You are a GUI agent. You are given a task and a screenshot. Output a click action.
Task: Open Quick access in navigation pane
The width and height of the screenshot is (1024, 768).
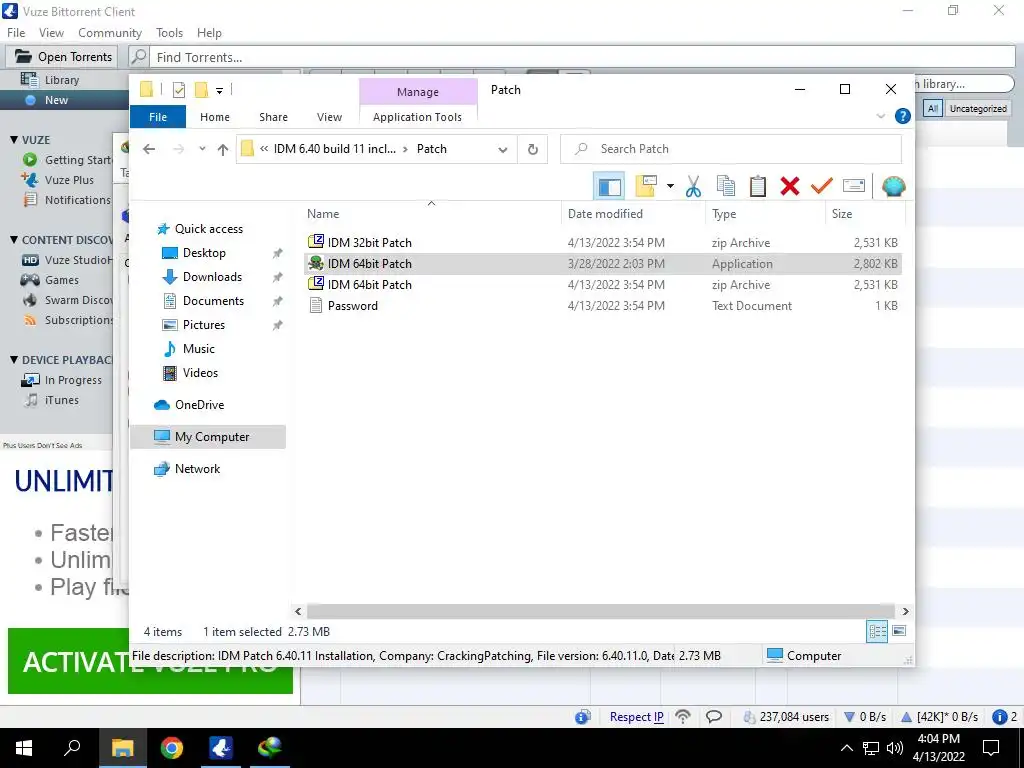[208, 229]
